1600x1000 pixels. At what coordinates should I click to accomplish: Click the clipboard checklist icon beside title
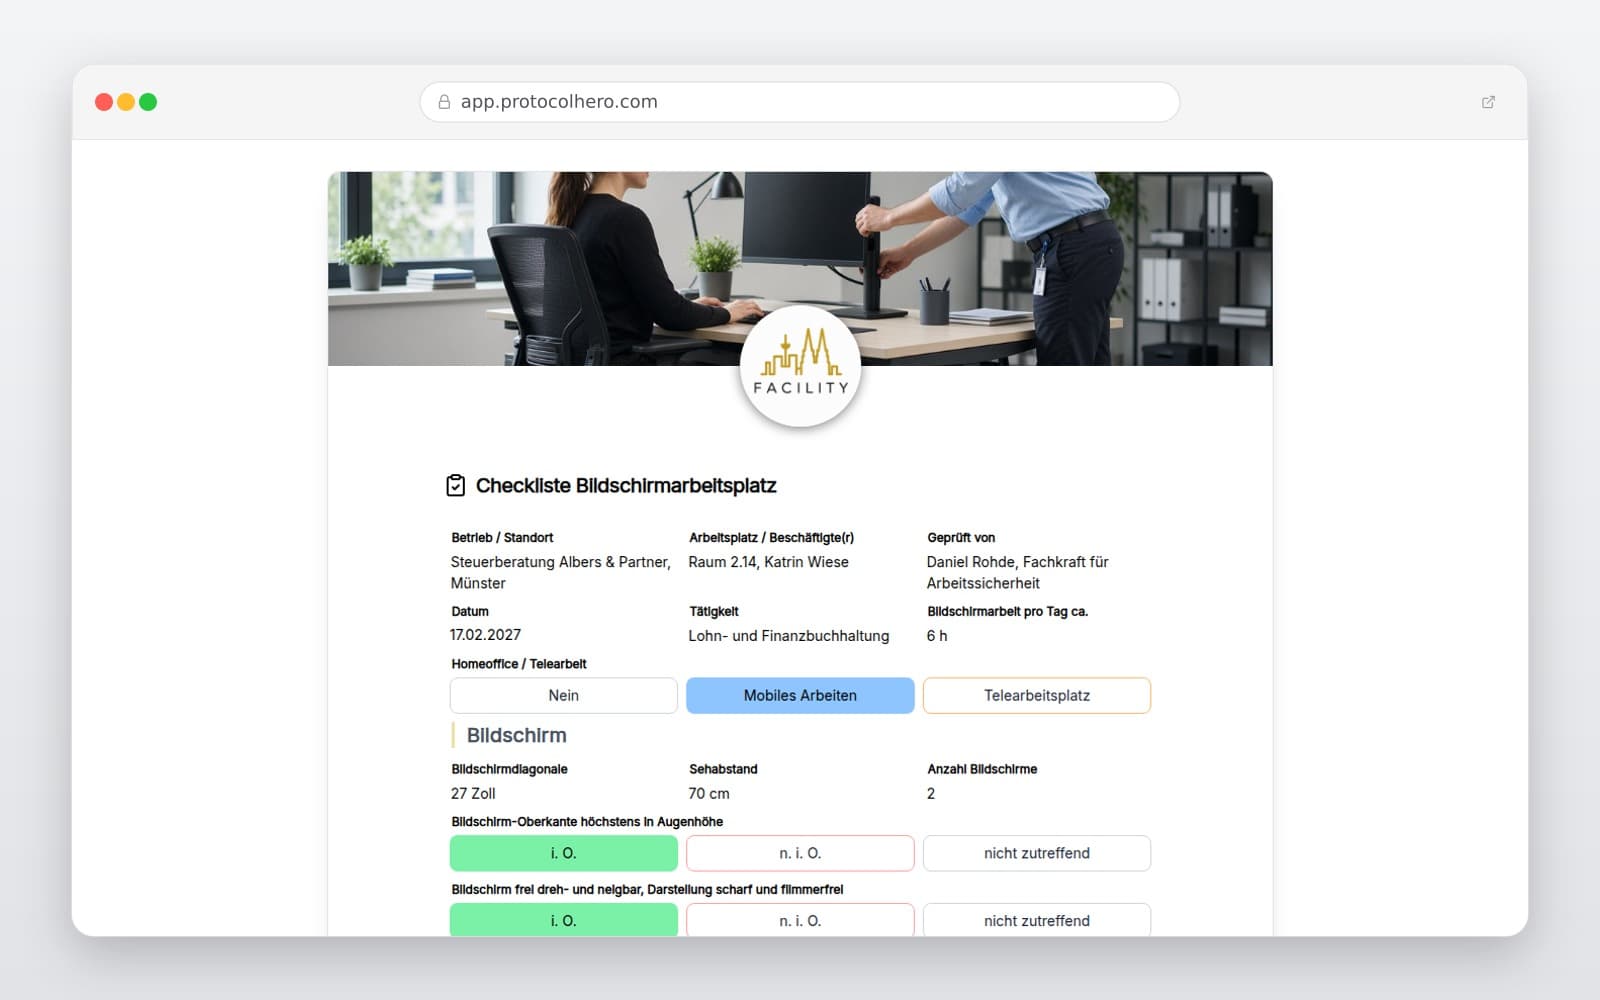point(455,486)
